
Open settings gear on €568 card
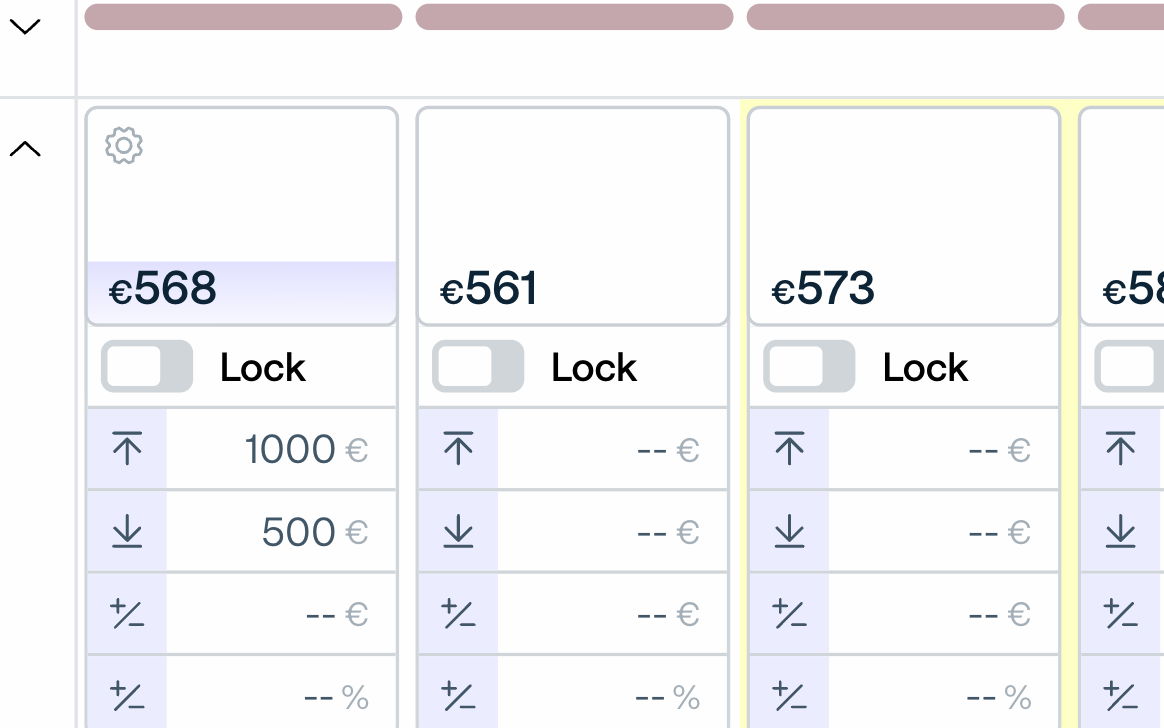(124, 145)
